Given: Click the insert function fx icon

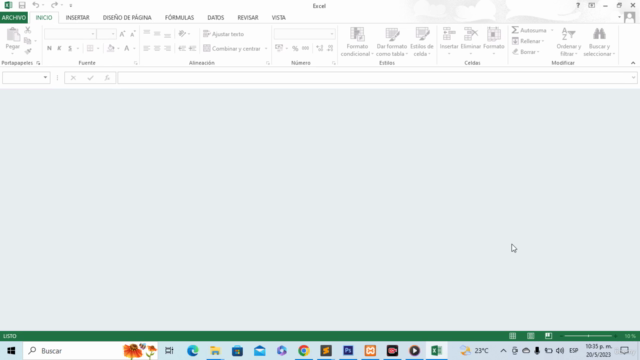Looking at the screenshot, I should point(107,78).
